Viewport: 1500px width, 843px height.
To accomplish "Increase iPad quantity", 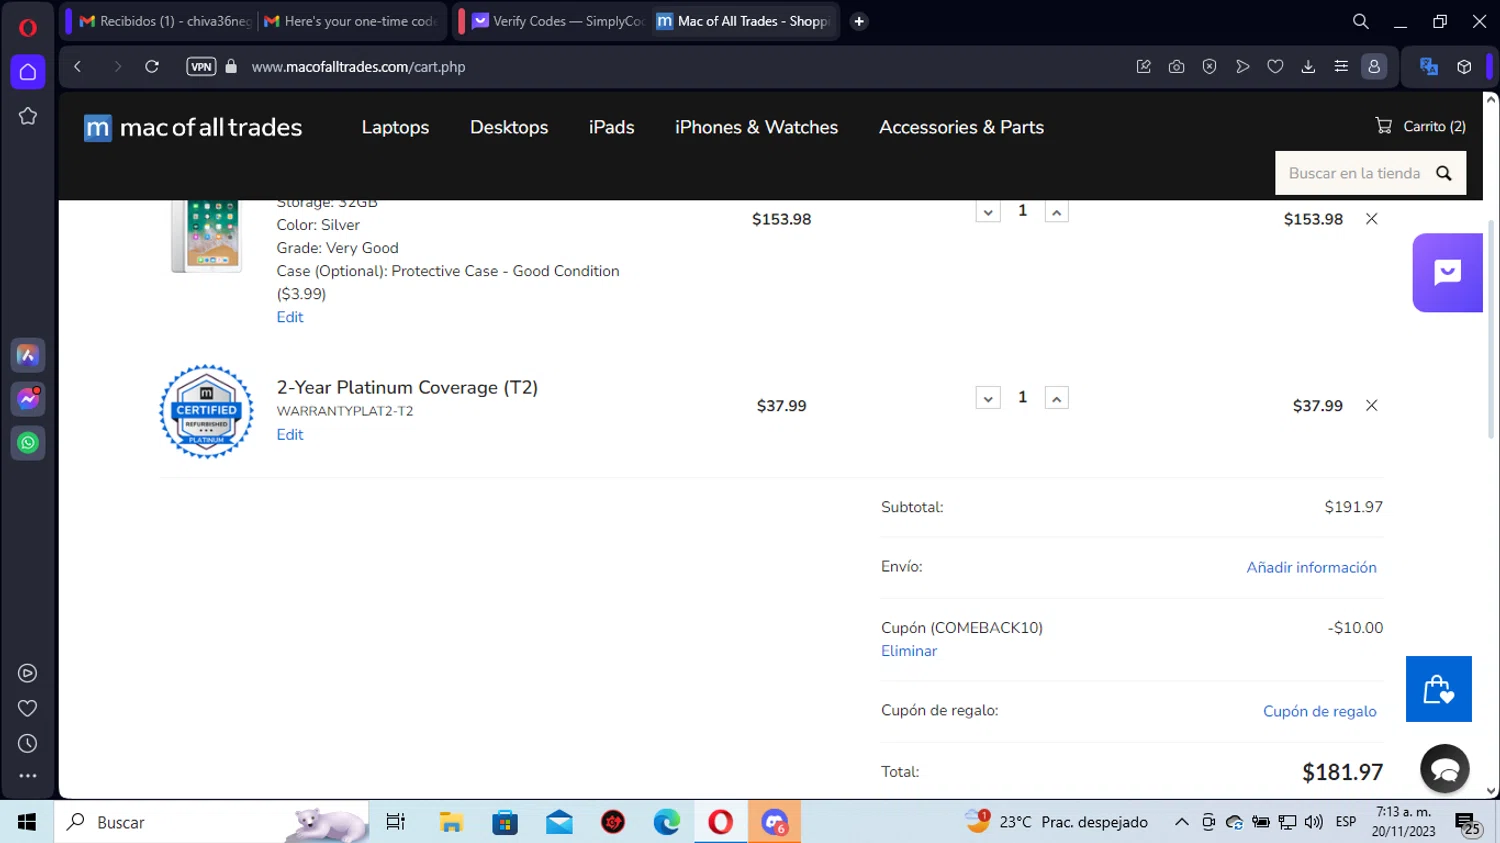I will tap(1056, 212).
